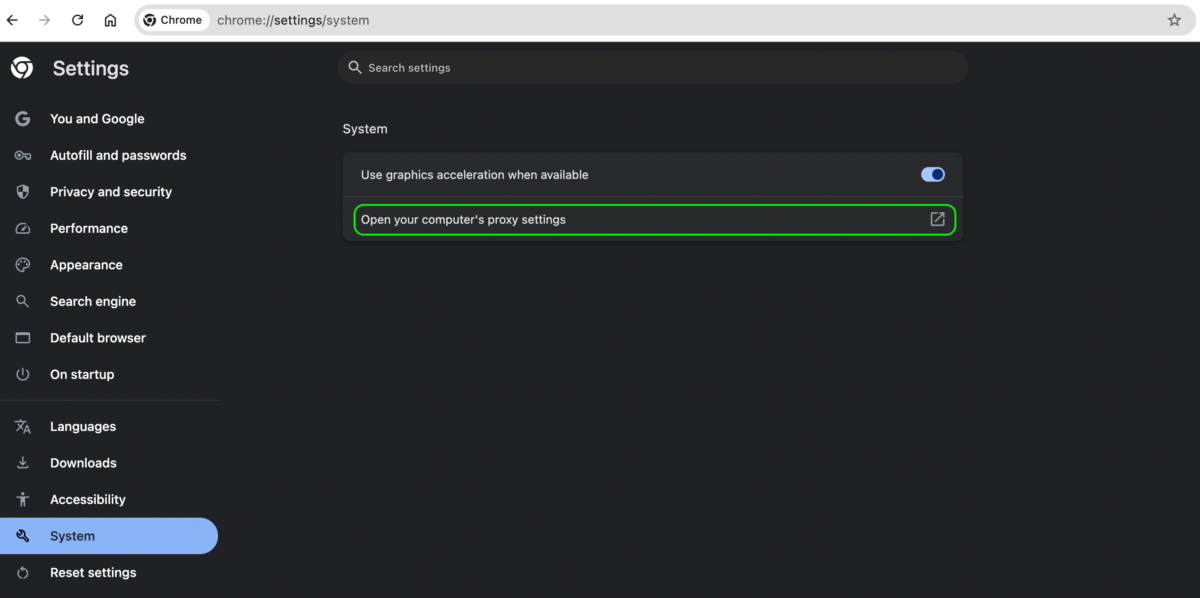The height and width of the screenshot is (598, 1200).
Task: Open Default browser settings
Action: click(98, 338)
